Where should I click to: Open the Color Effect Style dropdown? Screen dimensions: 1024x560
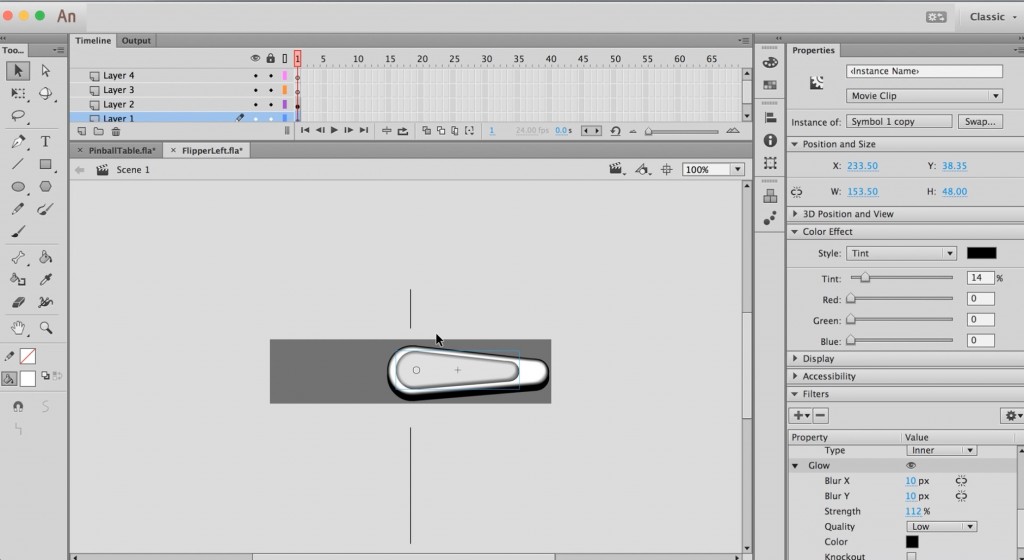click(901, 253)
